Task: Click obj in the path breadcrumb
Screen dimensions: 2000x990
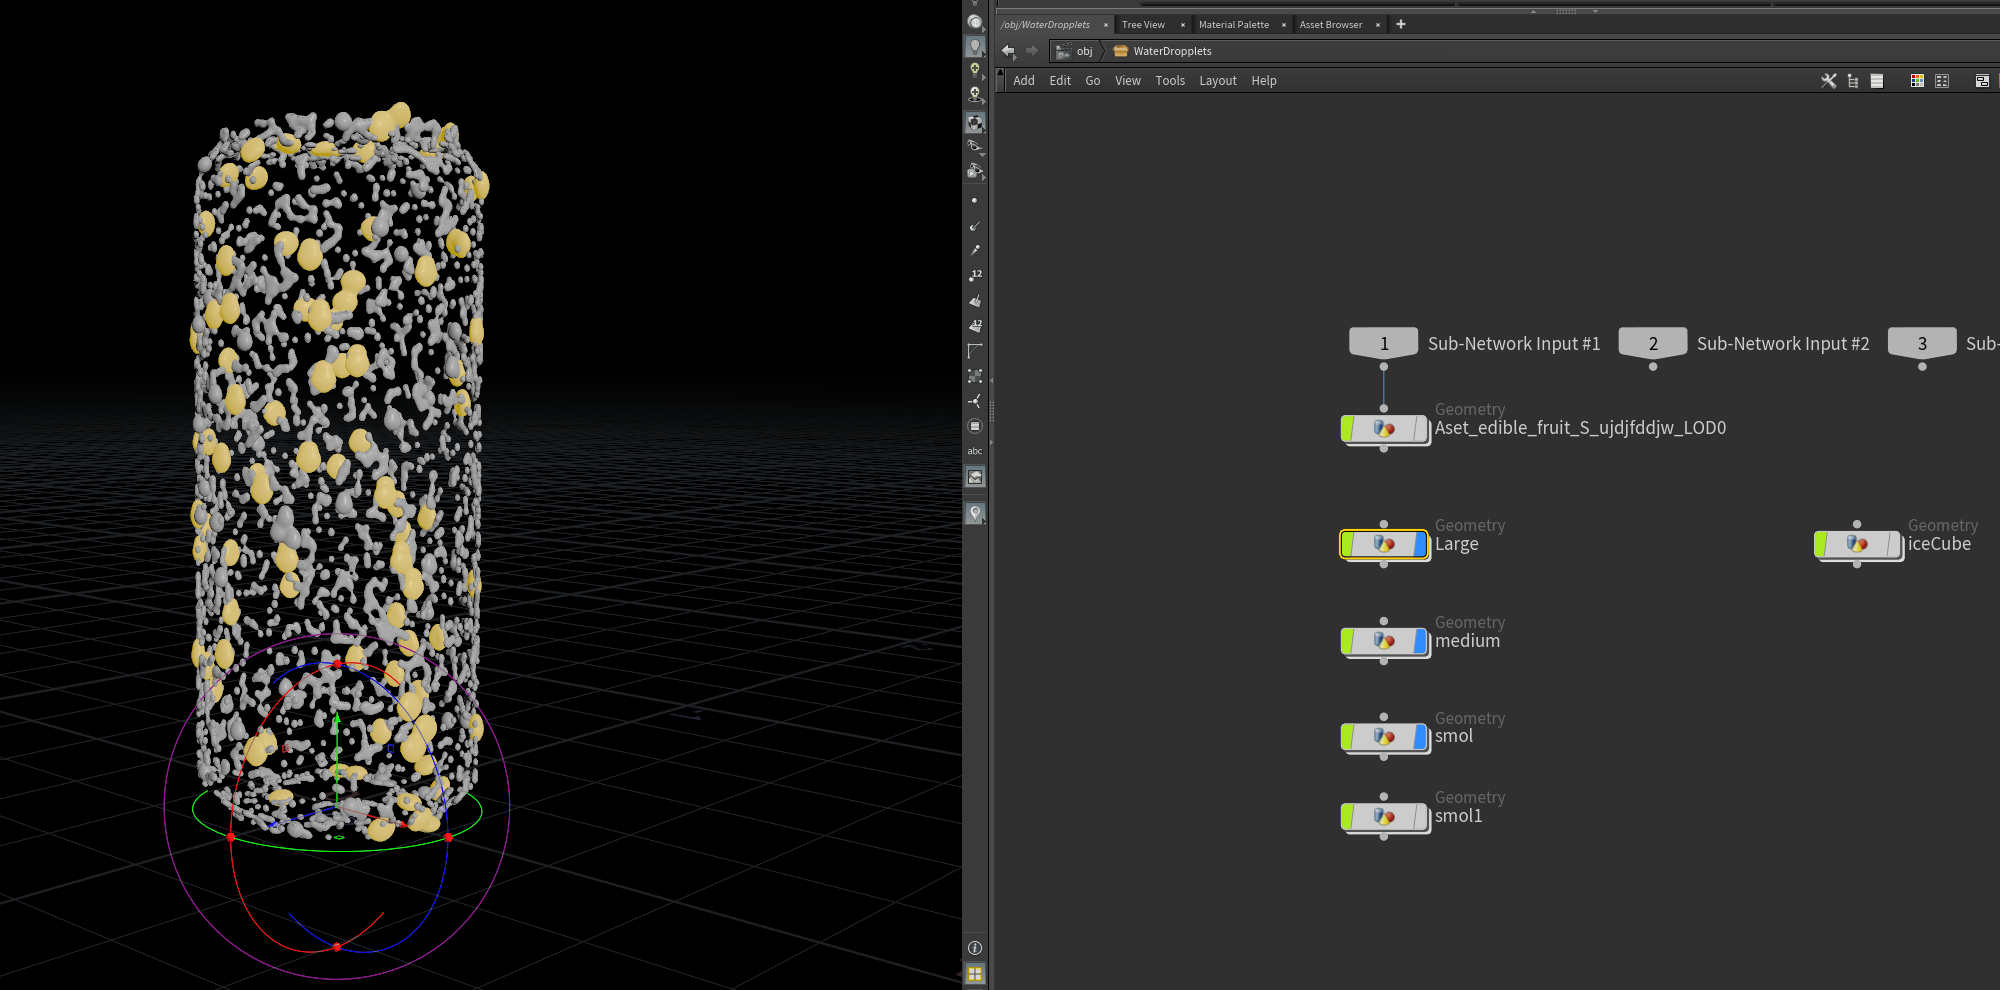Action: click(x=1075, y=51)
